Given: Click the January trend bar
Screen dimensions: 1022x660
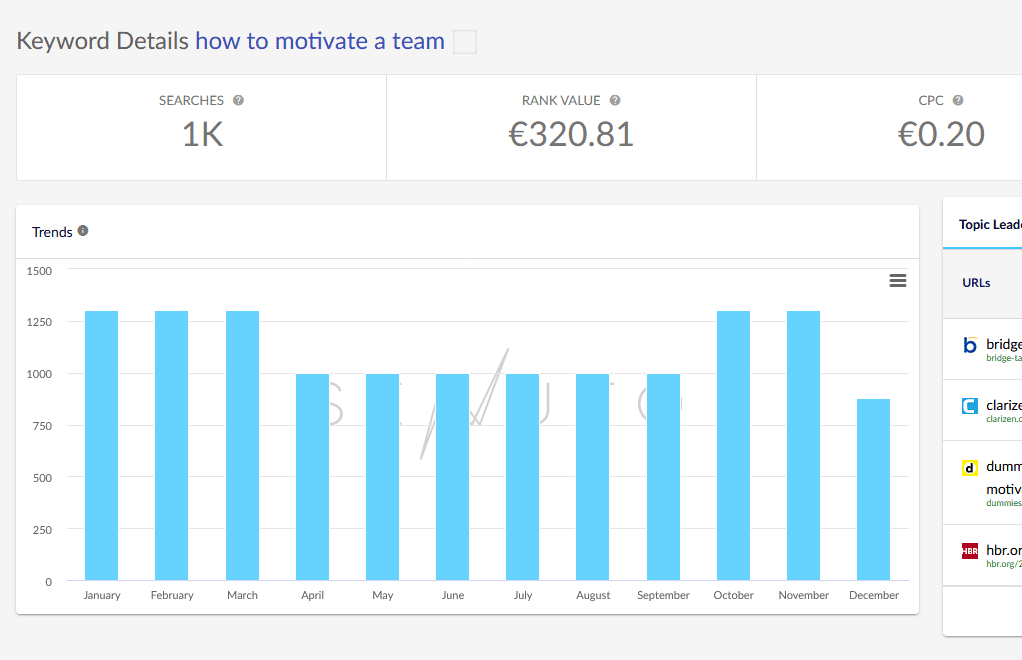Looking at the screenshot, I should point(102,445).
